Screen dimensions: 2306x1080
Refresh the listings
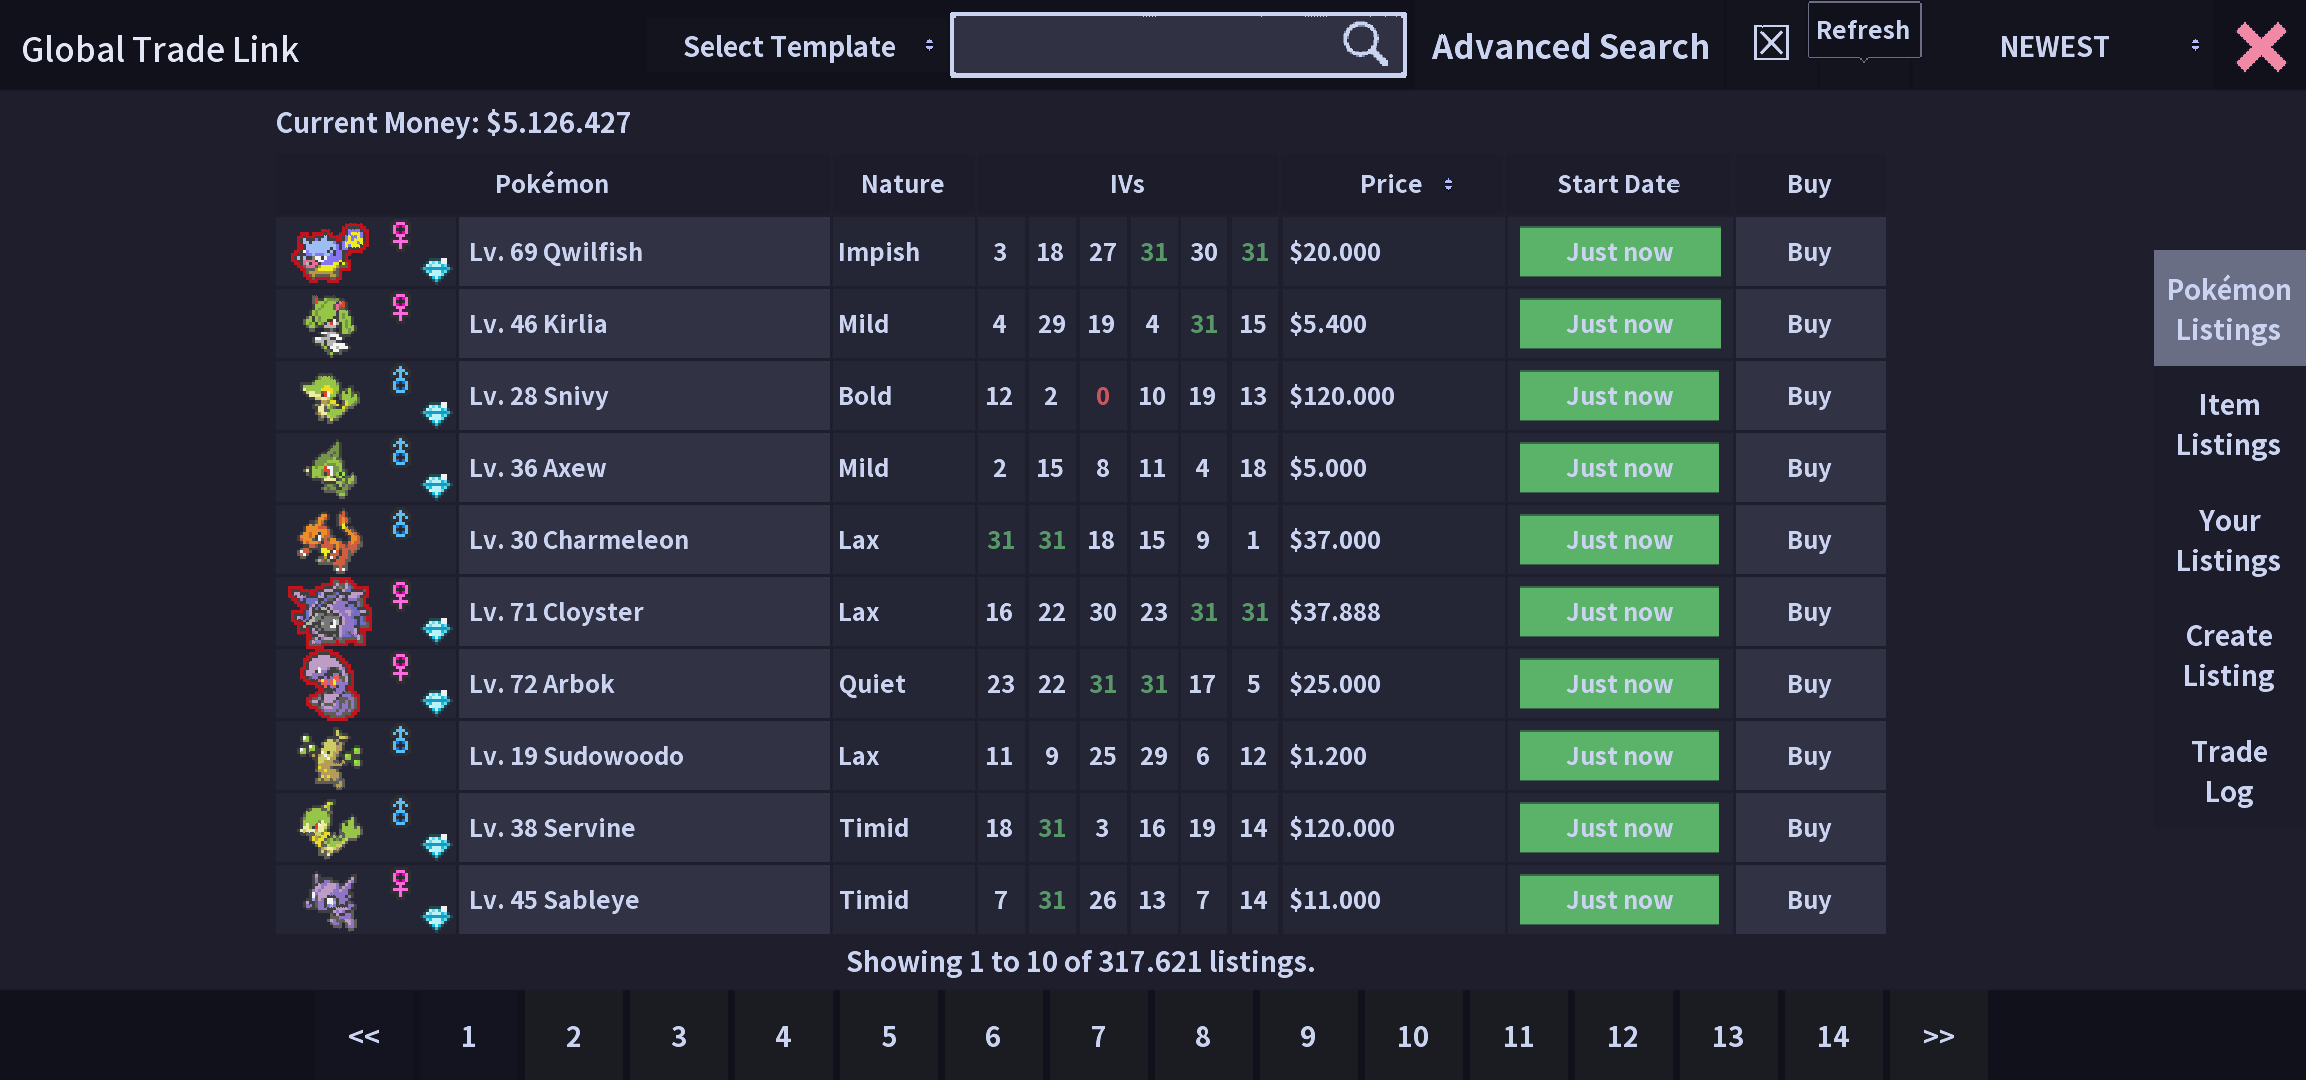click(1863, 30)
